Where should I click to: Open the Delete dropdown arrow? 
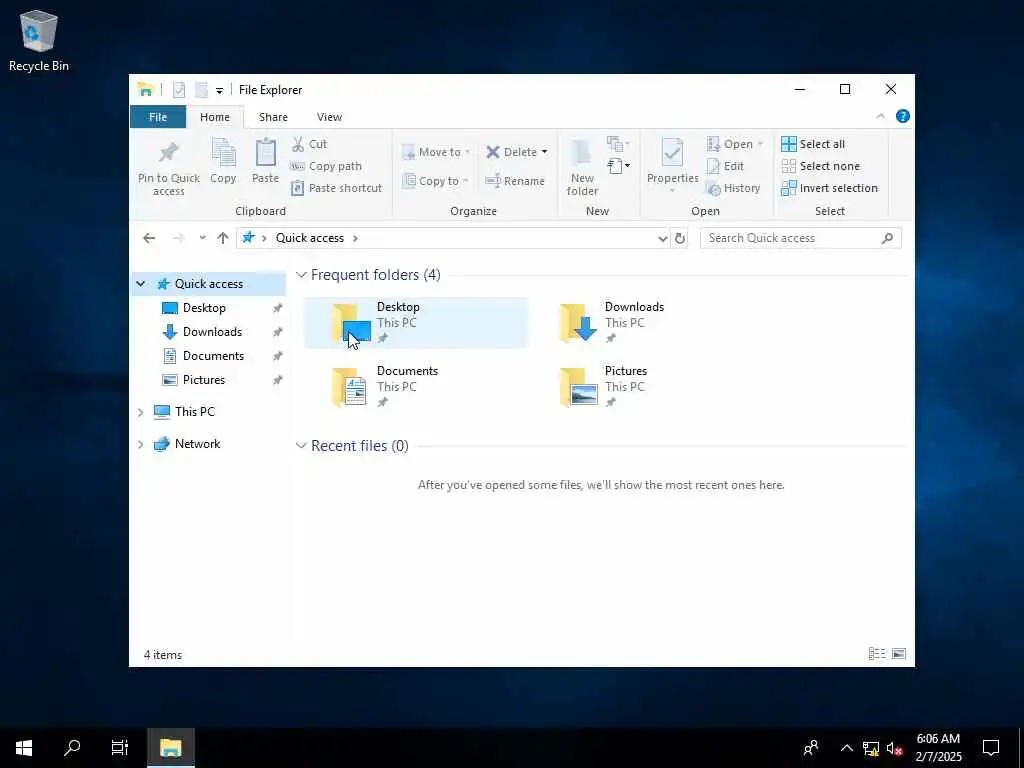click(544, 152)
